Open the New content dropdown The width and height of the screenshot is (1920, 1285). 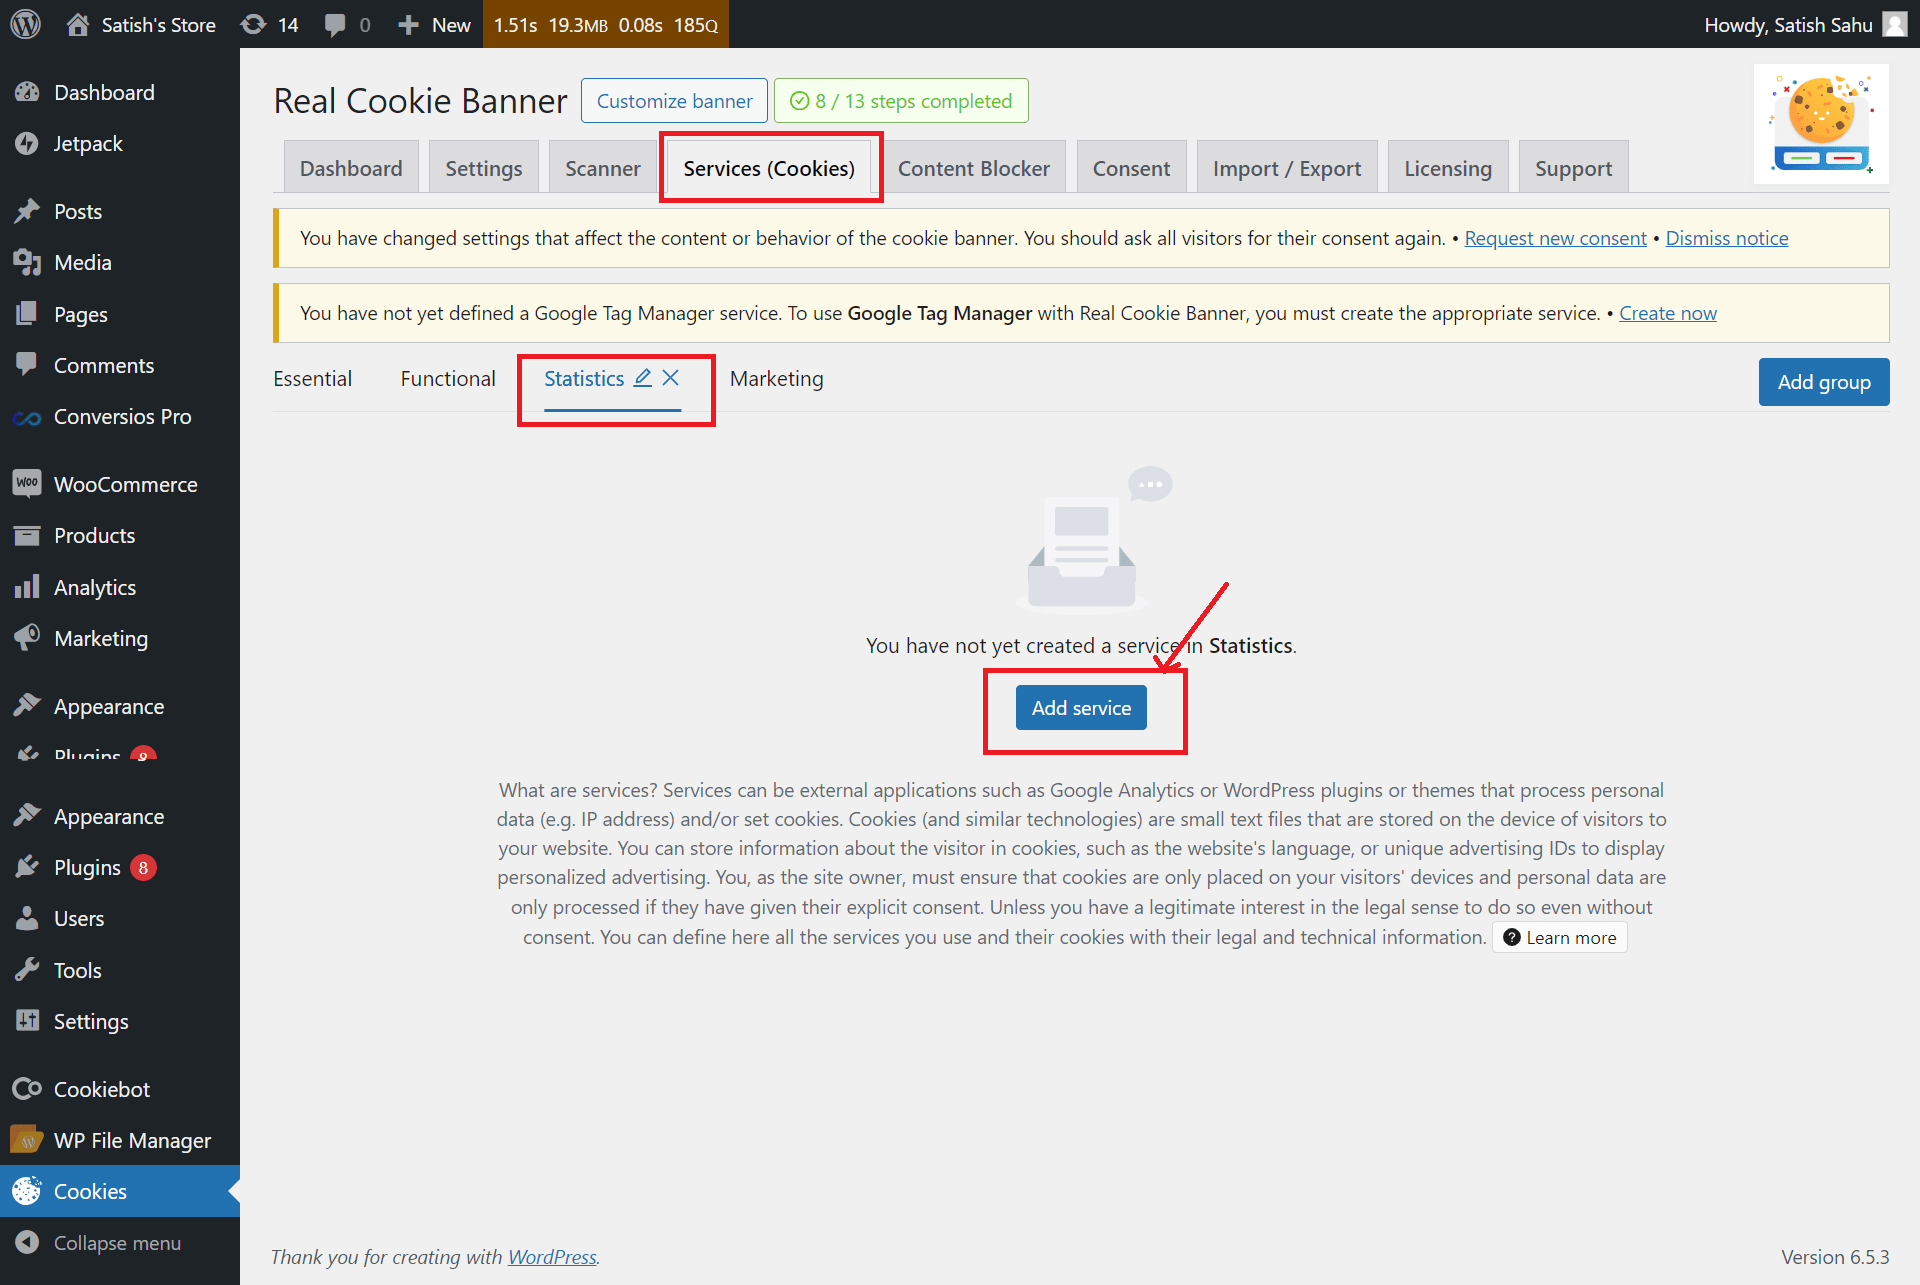click(432, 24)
